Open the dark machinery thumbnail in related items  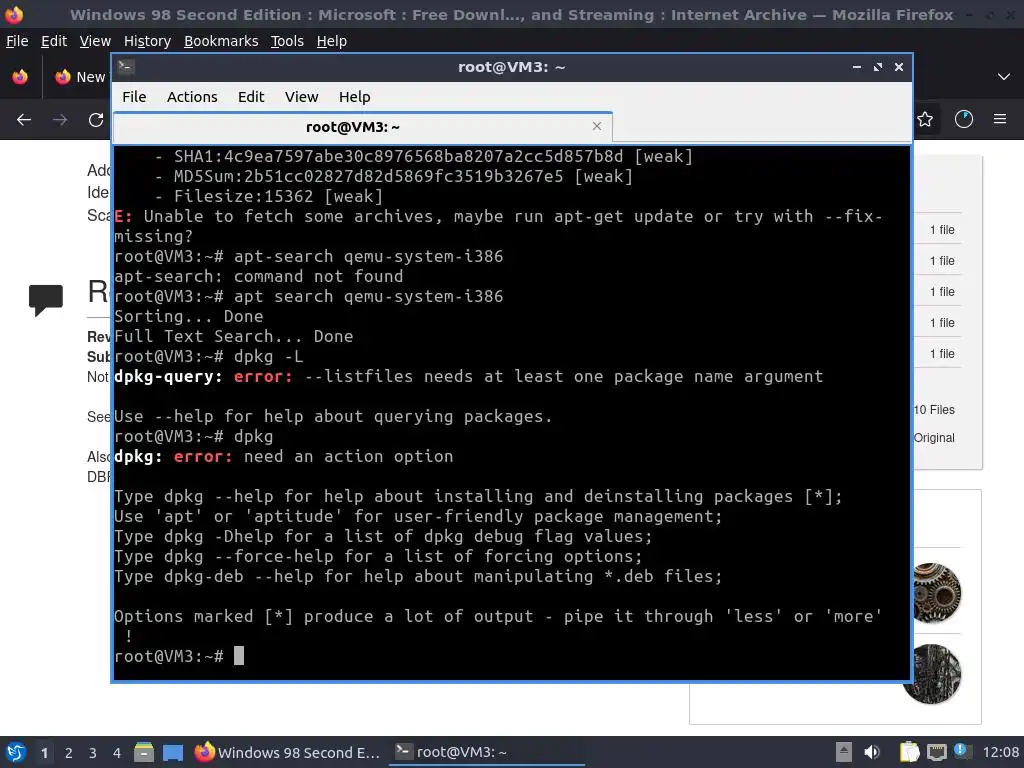933,674
